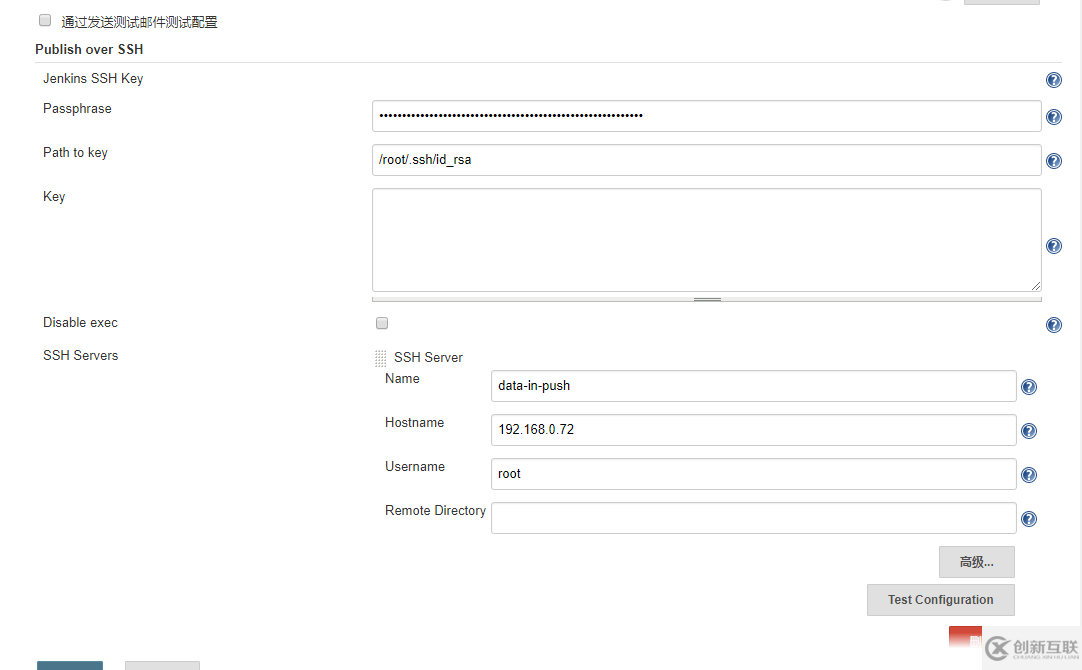Click the Passphrase help icon

1053,117
